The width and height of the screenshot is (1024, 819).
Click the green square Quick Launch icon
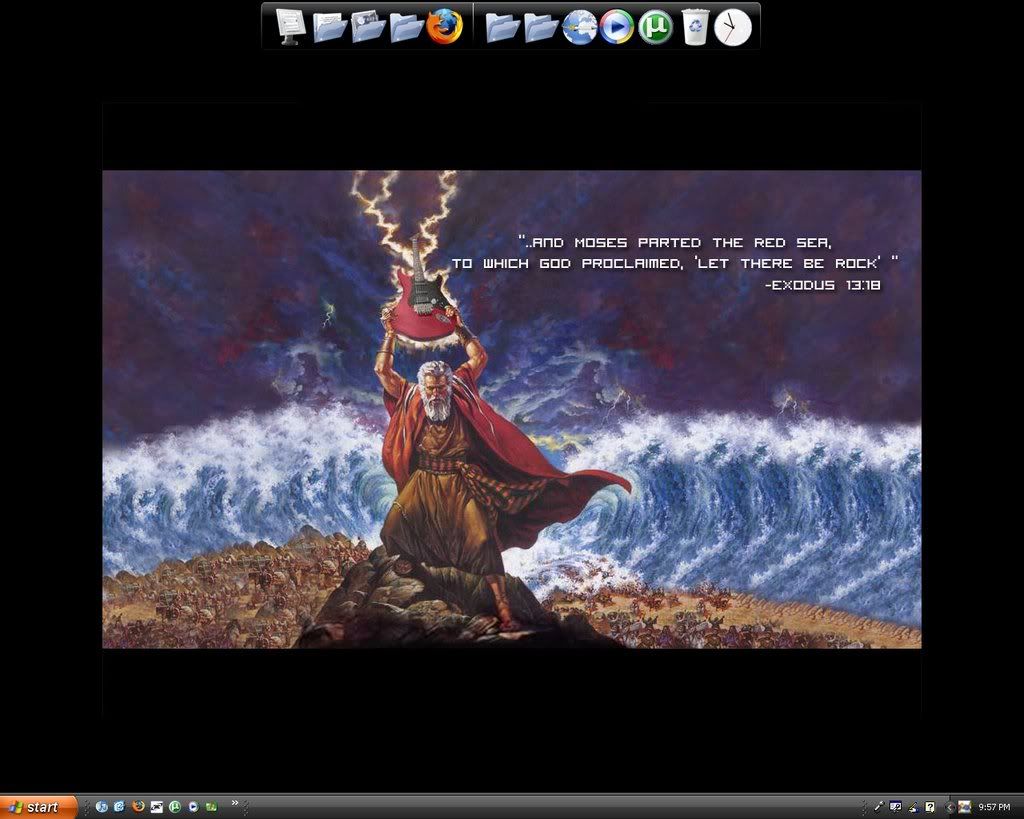tap(211, 807)
